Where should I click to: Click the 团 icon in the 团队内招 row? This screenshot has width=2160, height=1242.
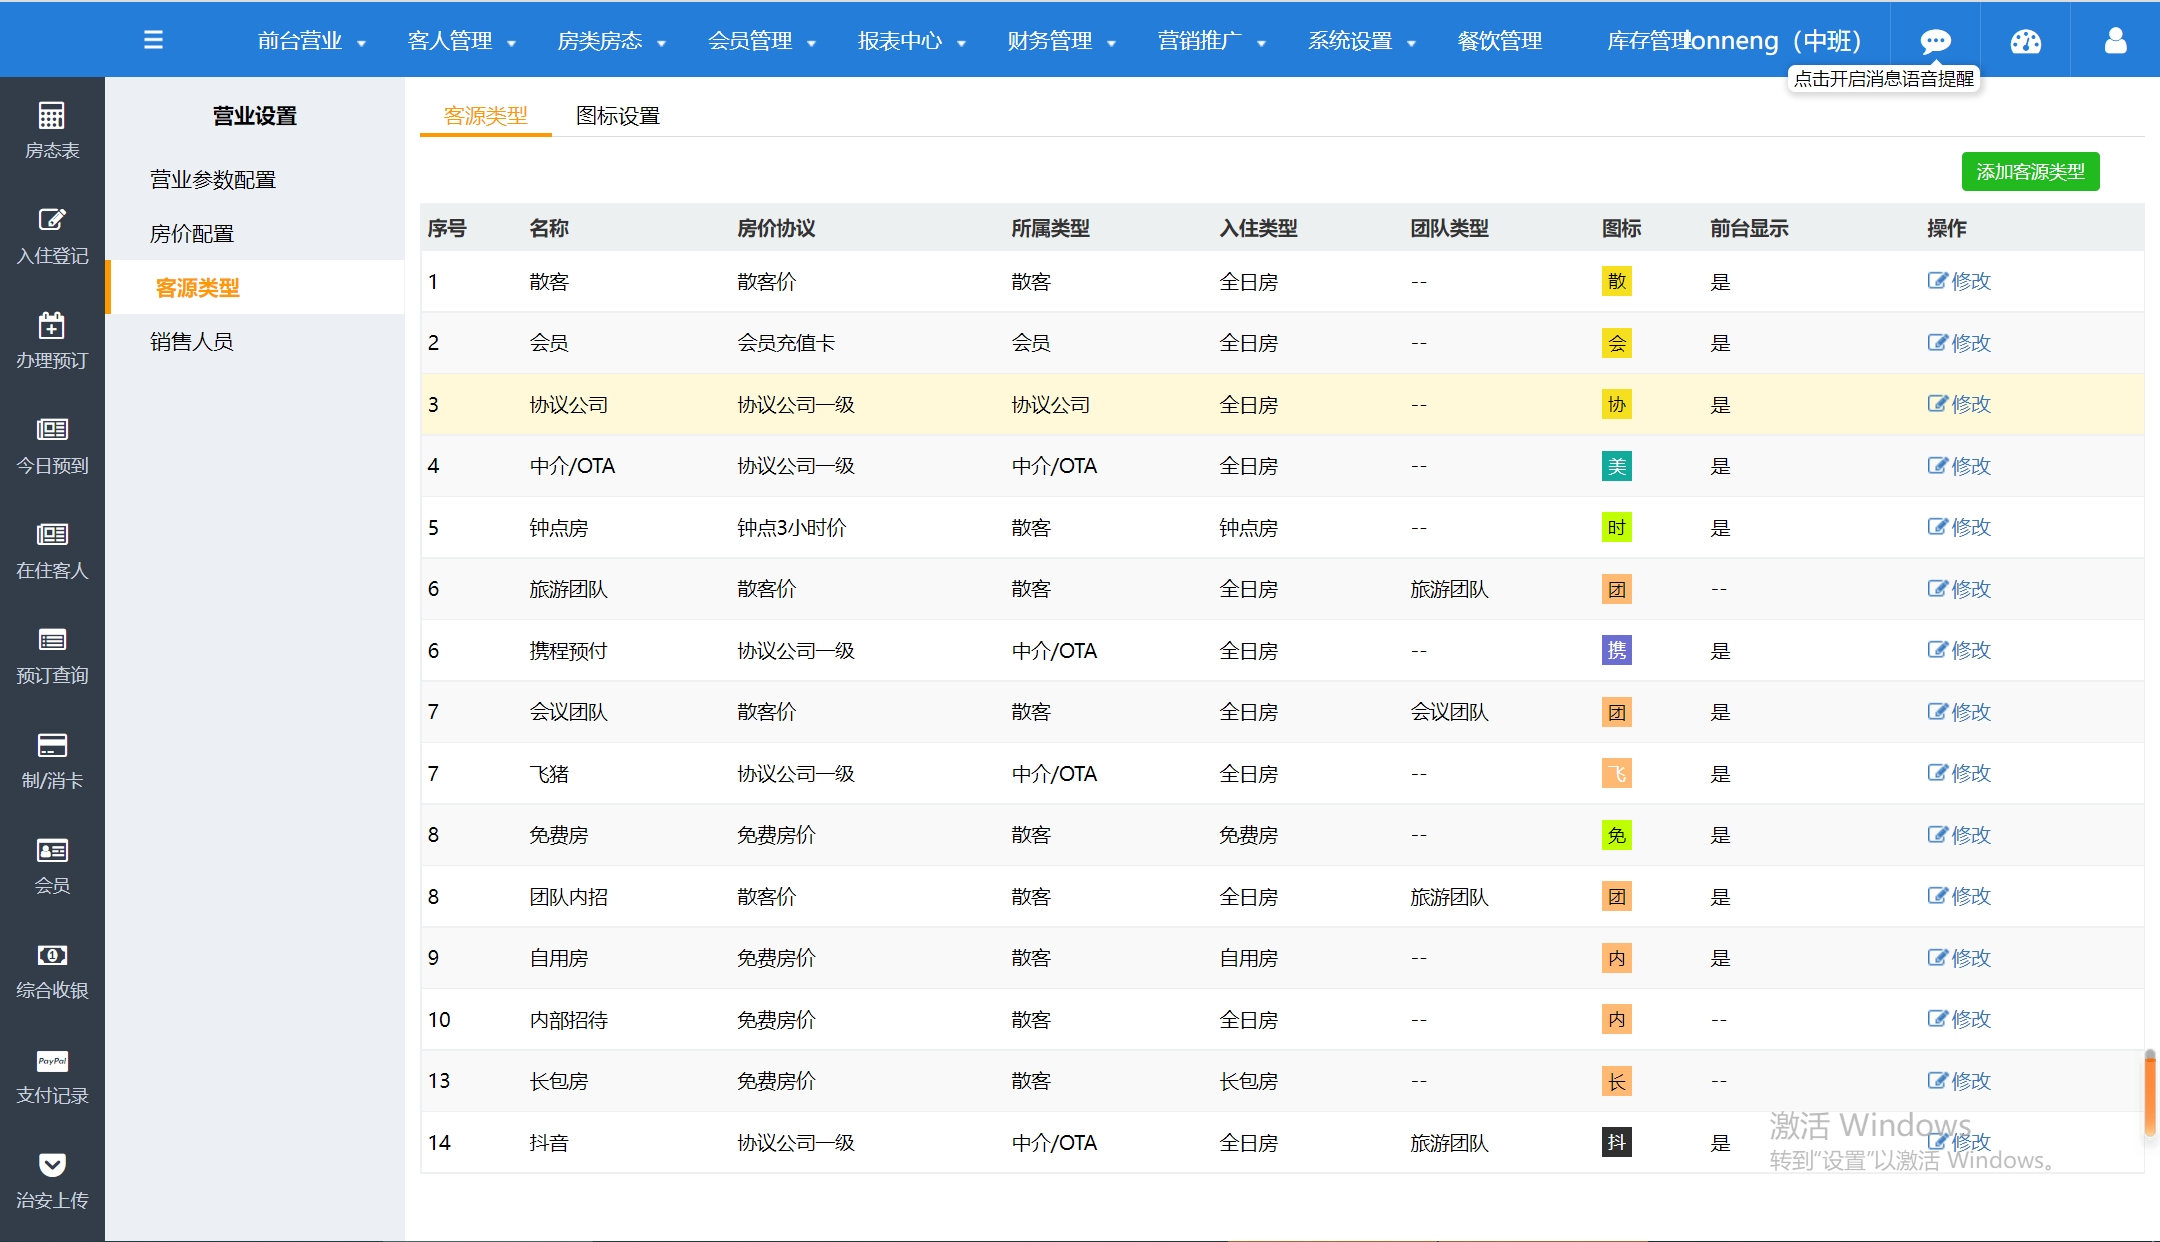click(1616, 896)
